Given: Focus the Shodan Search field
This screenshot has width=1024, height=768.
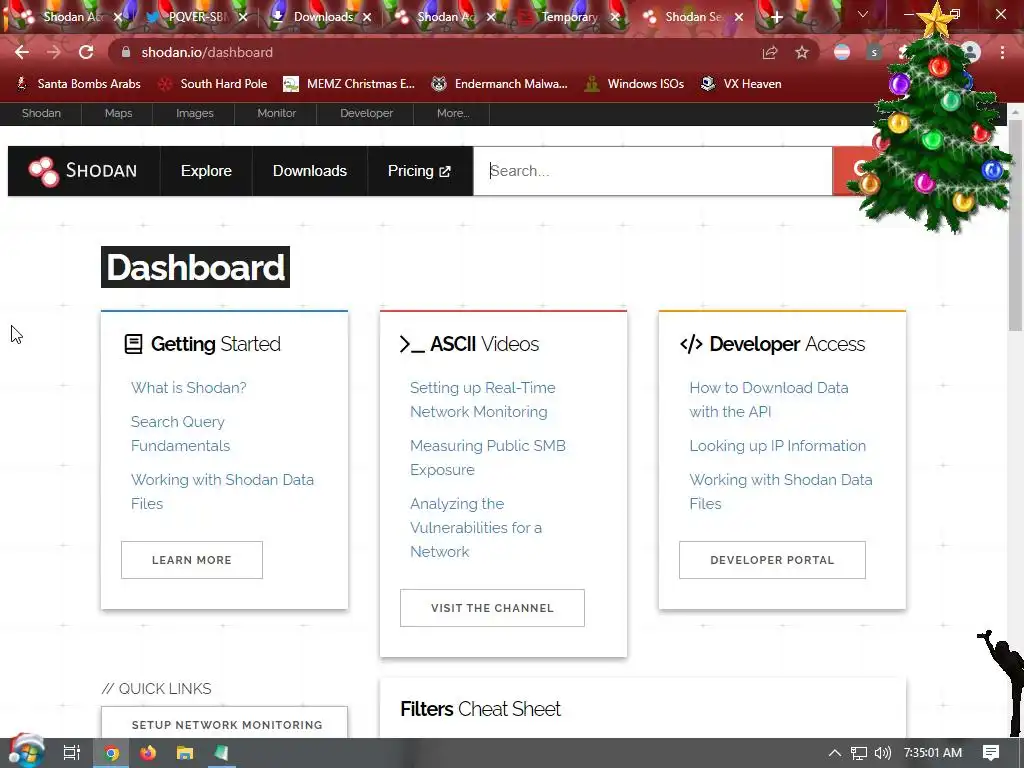Looking at the screenshot, I should 652,171.
